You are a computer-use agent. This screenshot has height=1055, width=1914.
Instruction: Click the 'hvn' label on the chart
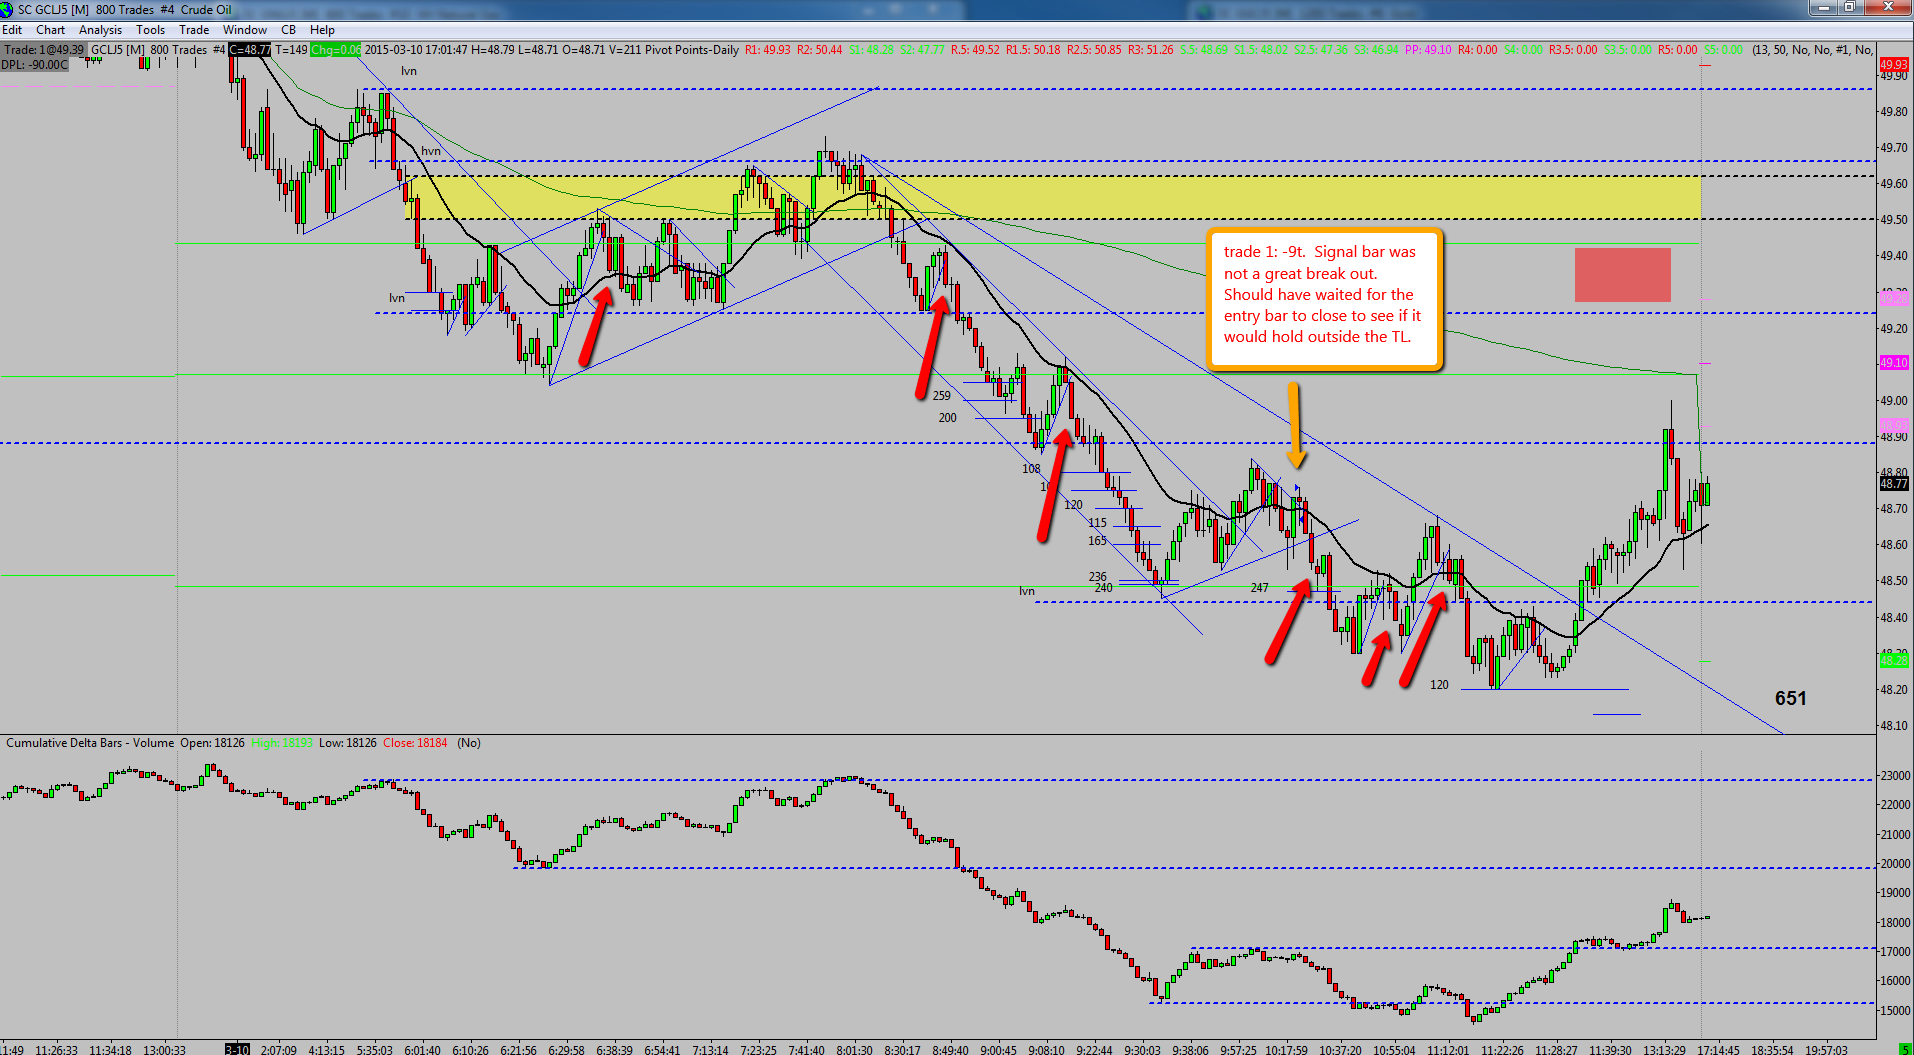click(x=431, y=151)
